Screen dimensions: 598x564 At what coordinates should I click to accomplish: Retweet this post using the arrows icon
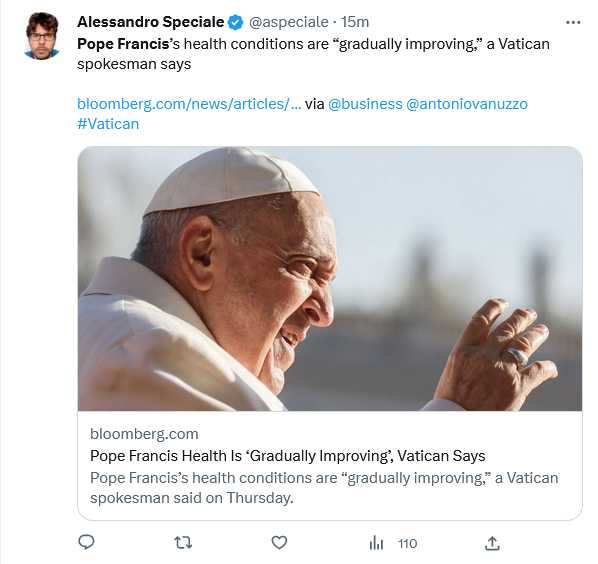[x=183, y=543]
